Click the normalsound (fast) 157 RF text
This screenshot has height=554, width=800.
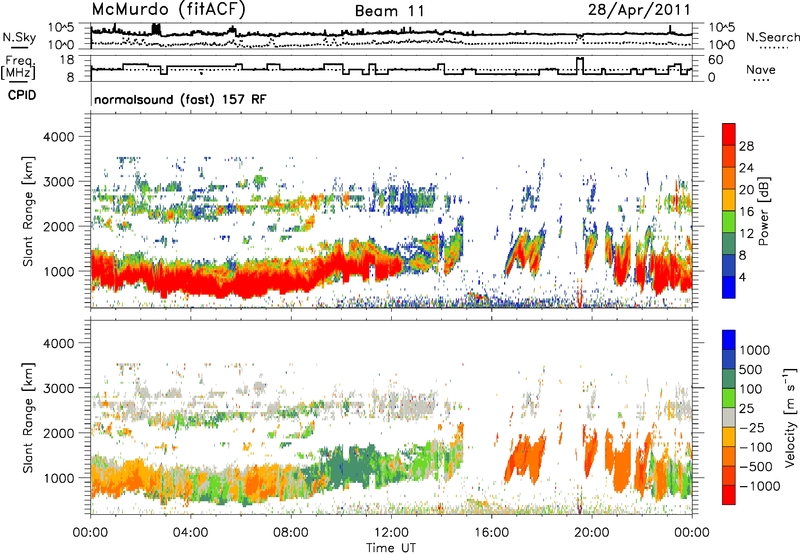click(x=180, y=99)
